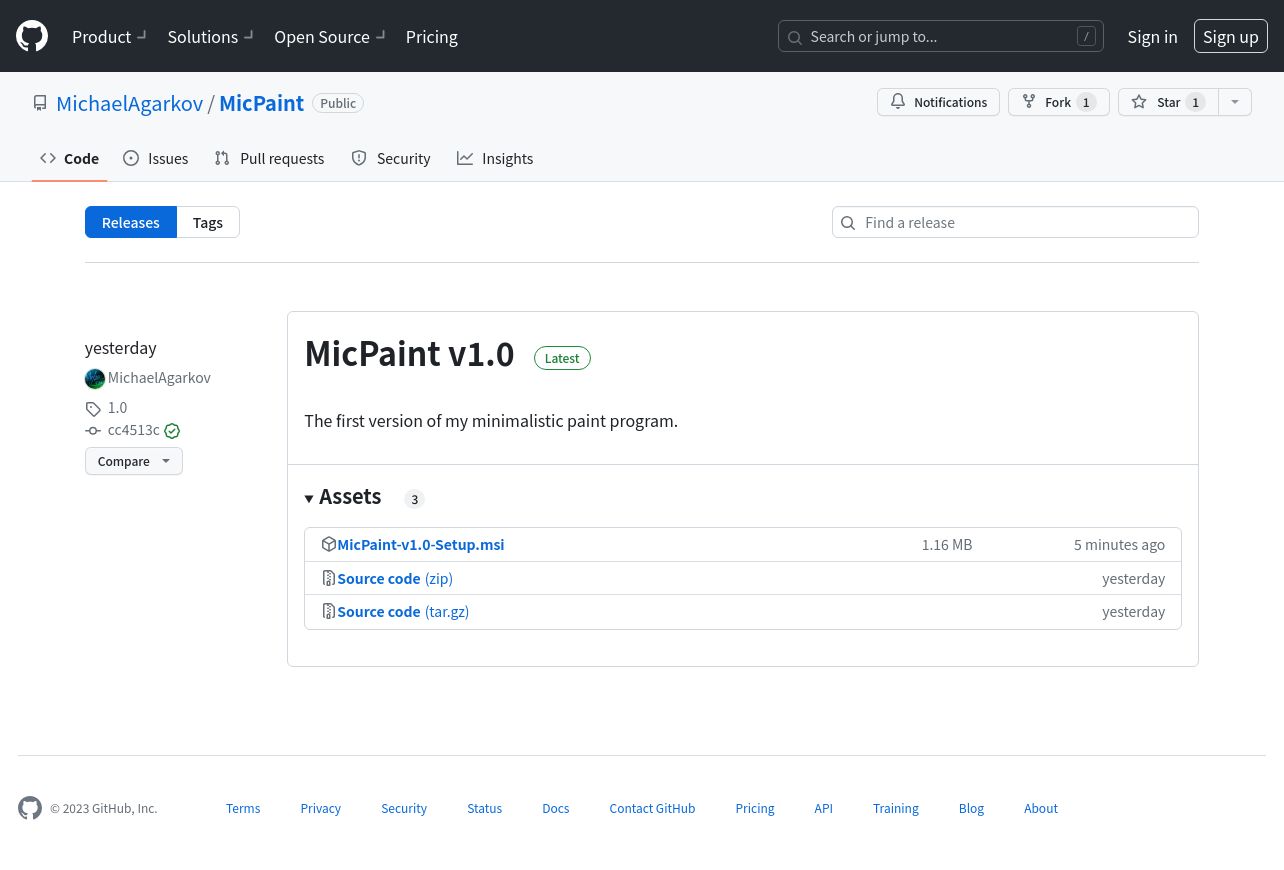Viewport: 1284px width, 870px height.
Task: Download Source code (zip)
Action: (395, 578)
